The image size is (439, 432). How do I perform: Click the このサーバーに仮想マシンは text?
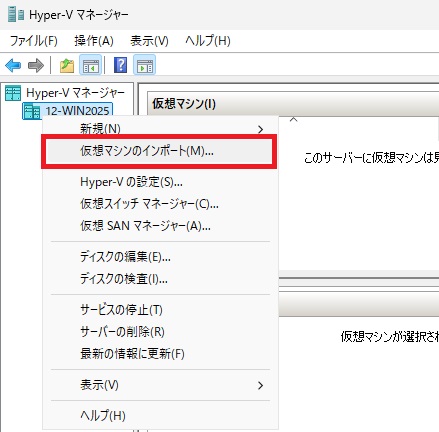point(371,158)
